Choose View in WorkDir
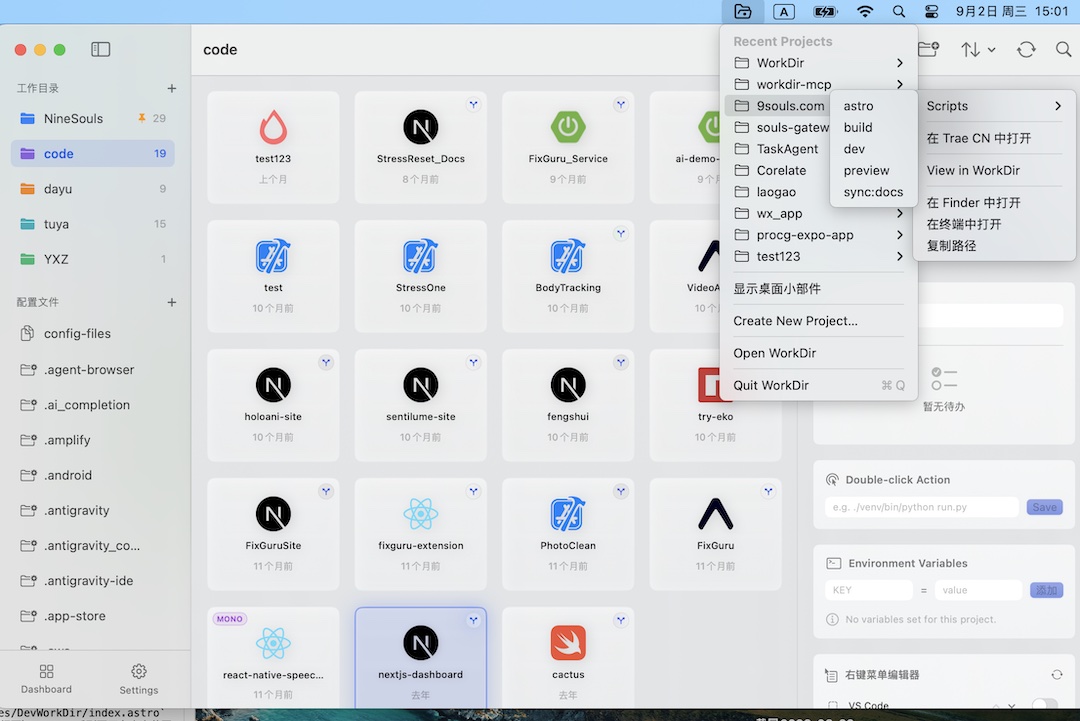 pos(994,170)
